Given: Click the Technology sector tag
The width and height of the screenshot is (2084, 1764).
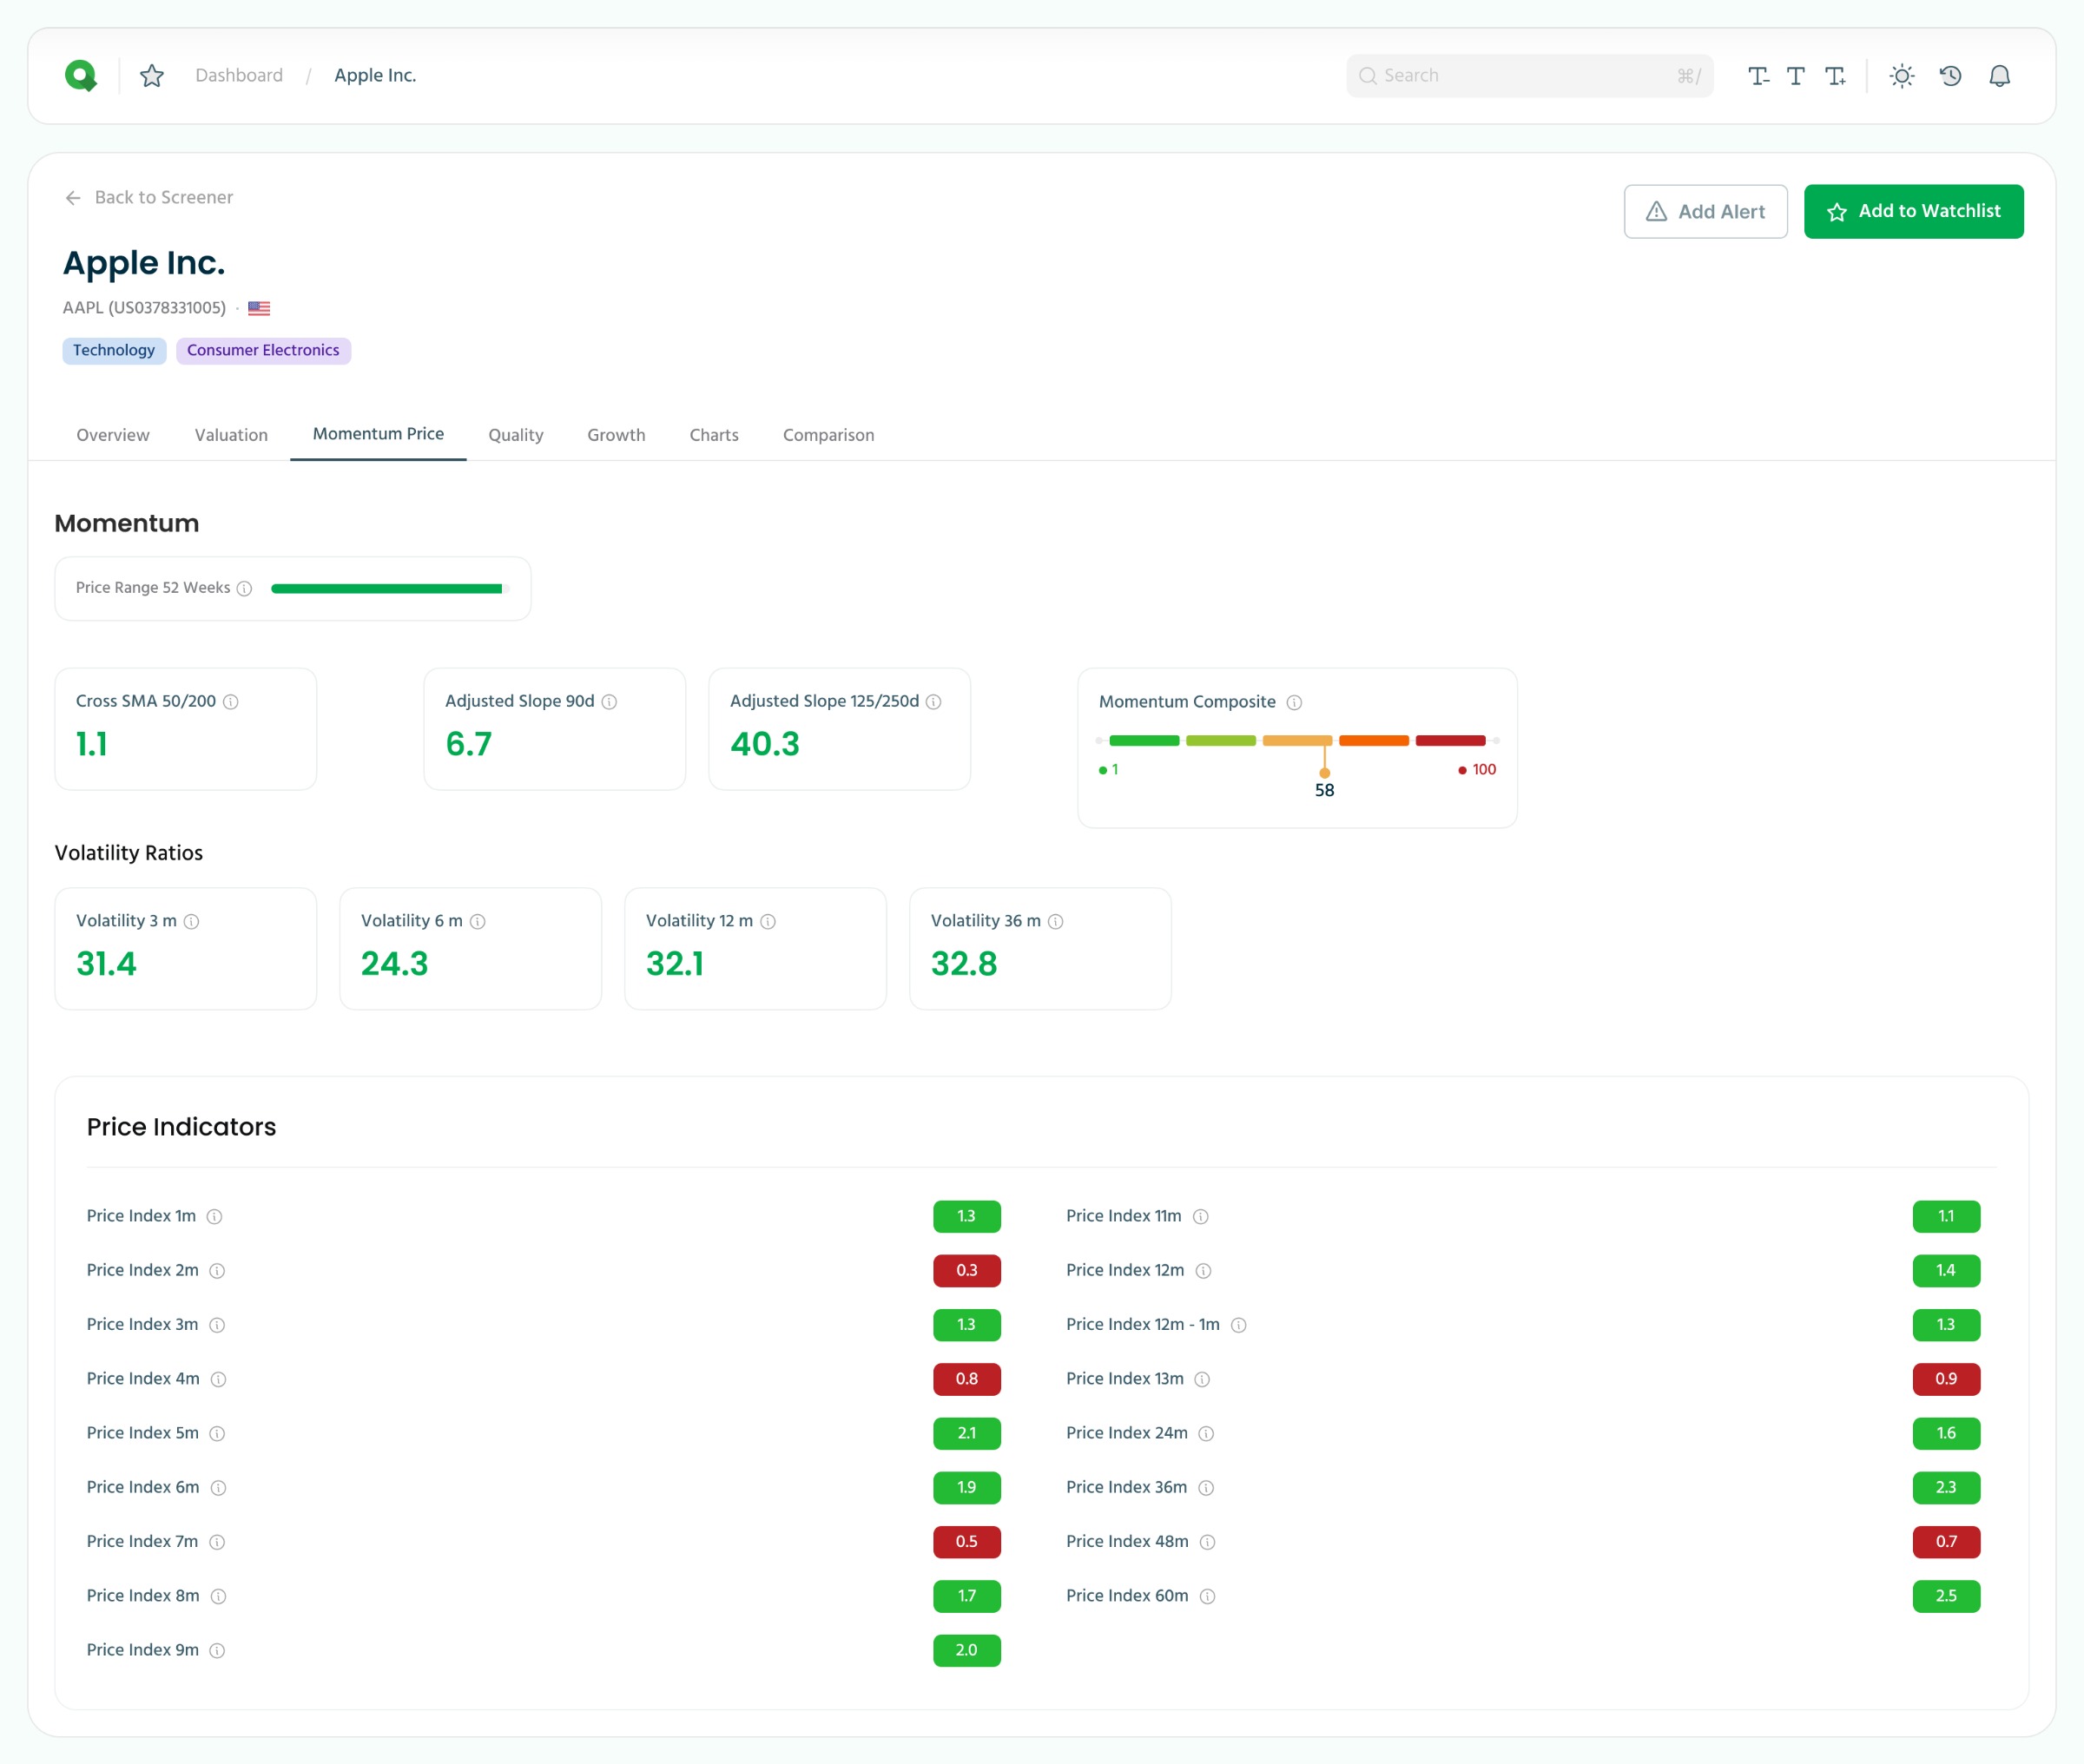Looking at the screenshot, I should point(114,351).
